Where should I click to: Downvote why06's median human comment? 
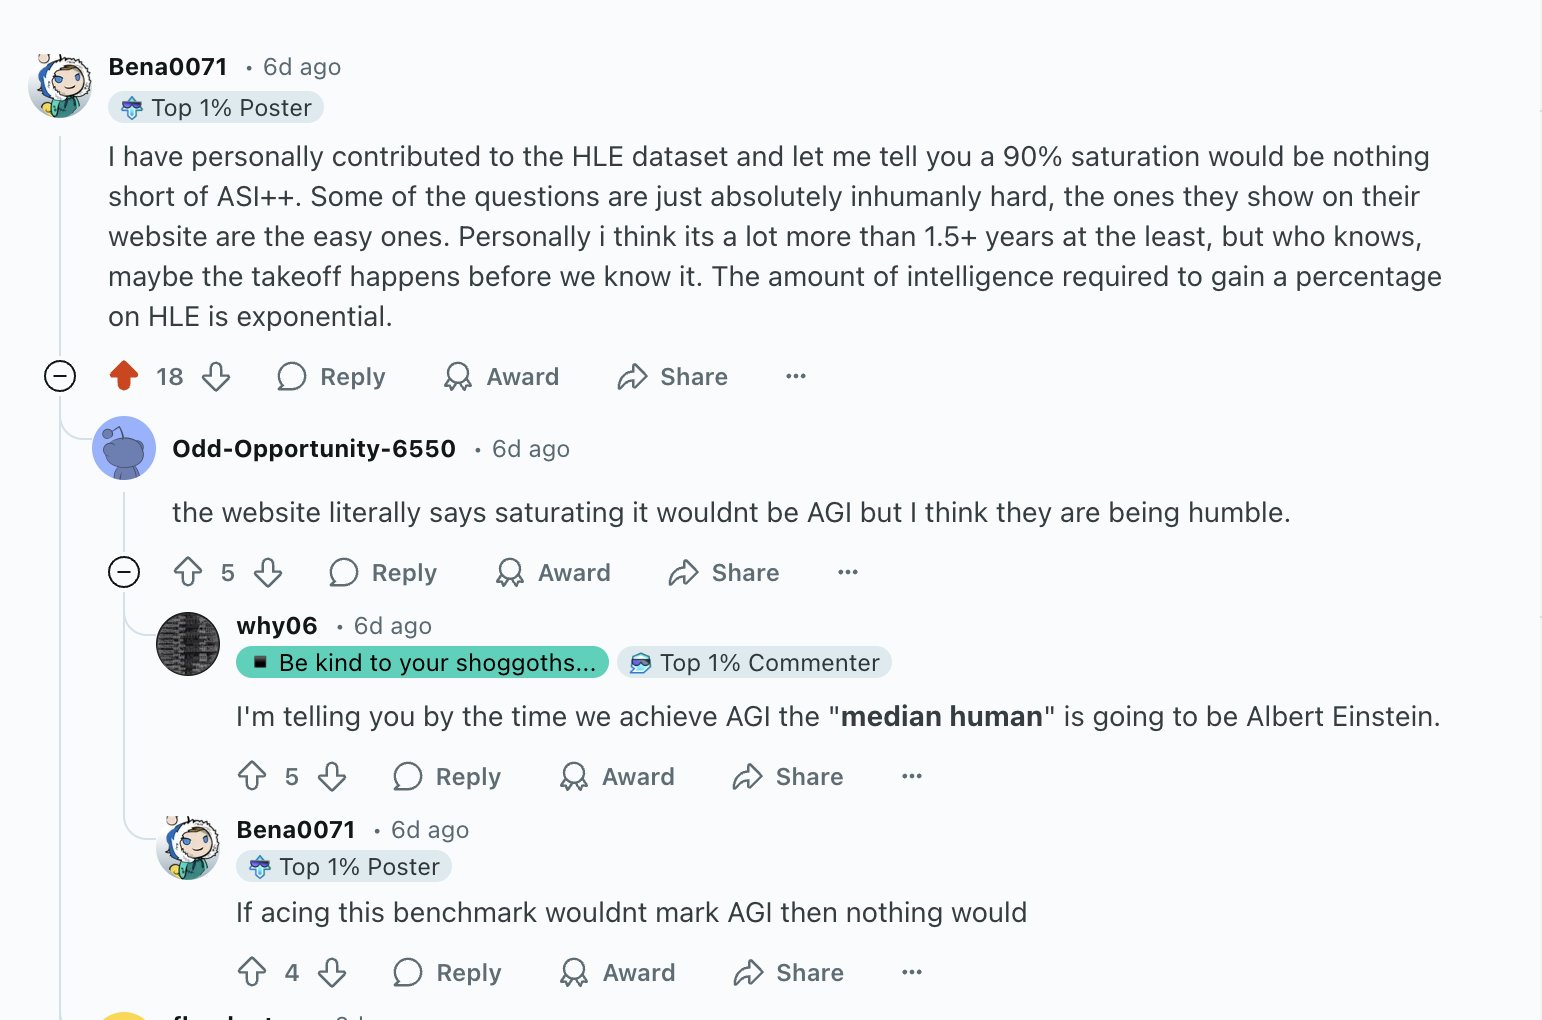[x=332, y=776]
